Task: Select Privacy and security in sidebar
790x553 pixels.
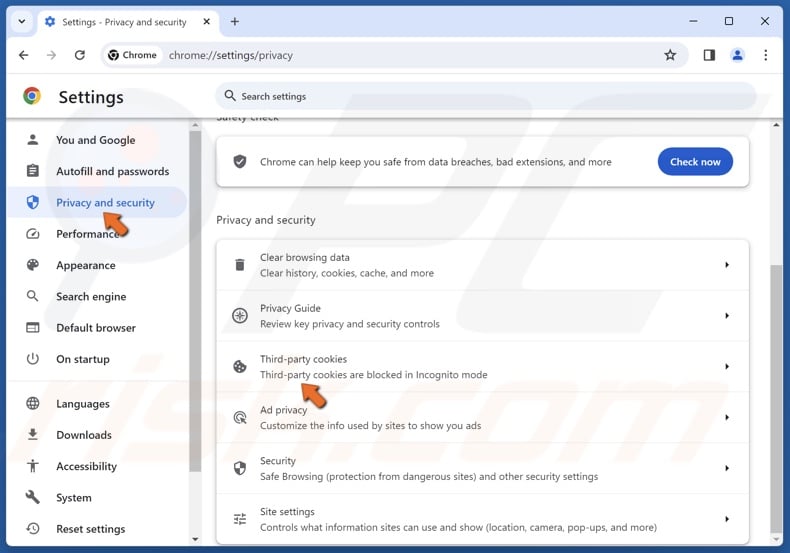Action: pos(98,202)
